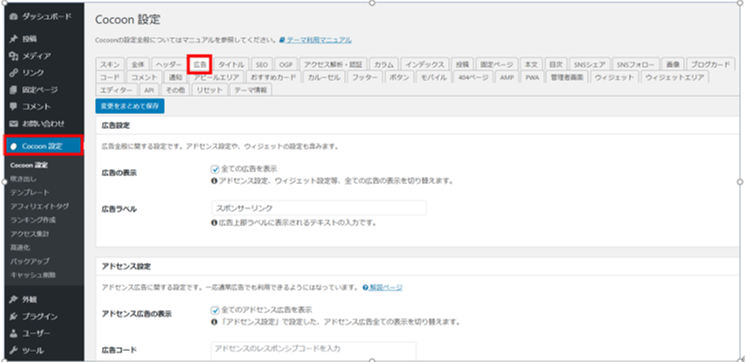Click the speech bubble icon beside コメント

click(14, 106)
